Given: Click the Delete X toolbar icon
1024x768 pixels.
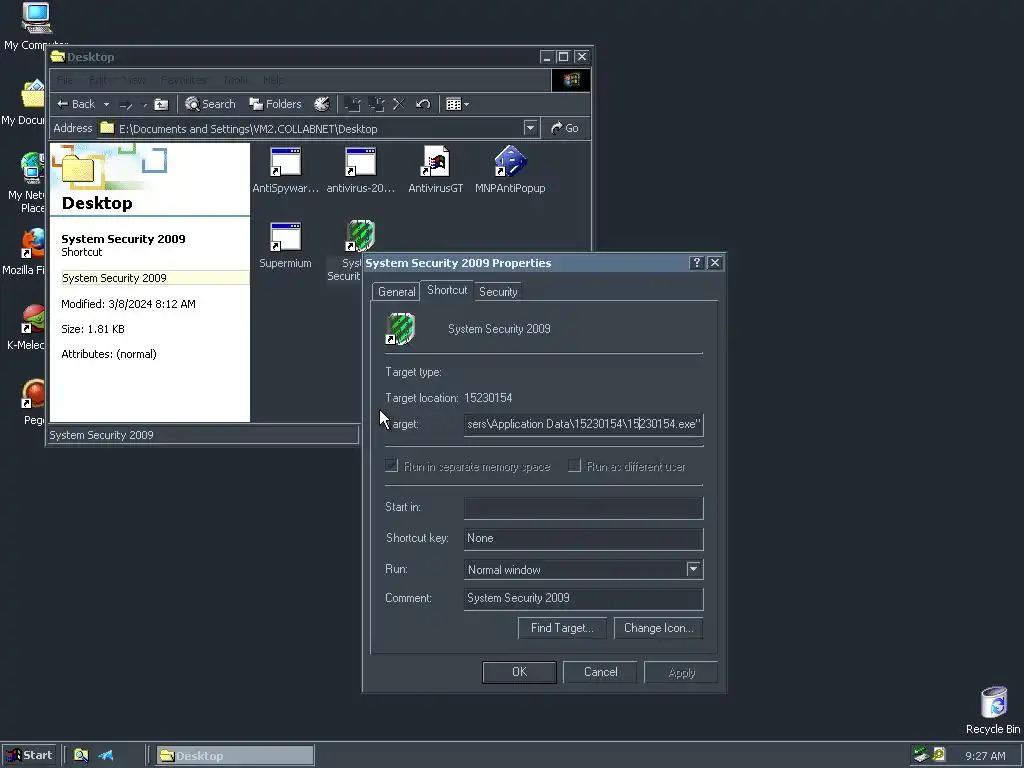Looking at the screenshot, I should (399, 104).
